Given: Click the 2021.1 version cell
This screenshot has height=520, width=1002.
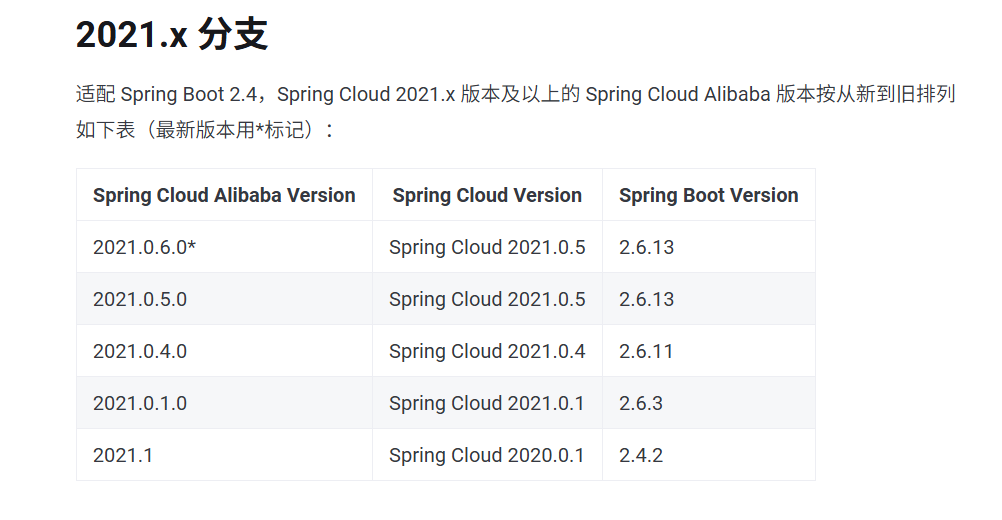Looking at the screenshot, I should pyautogui.click(x=123, y=455).
